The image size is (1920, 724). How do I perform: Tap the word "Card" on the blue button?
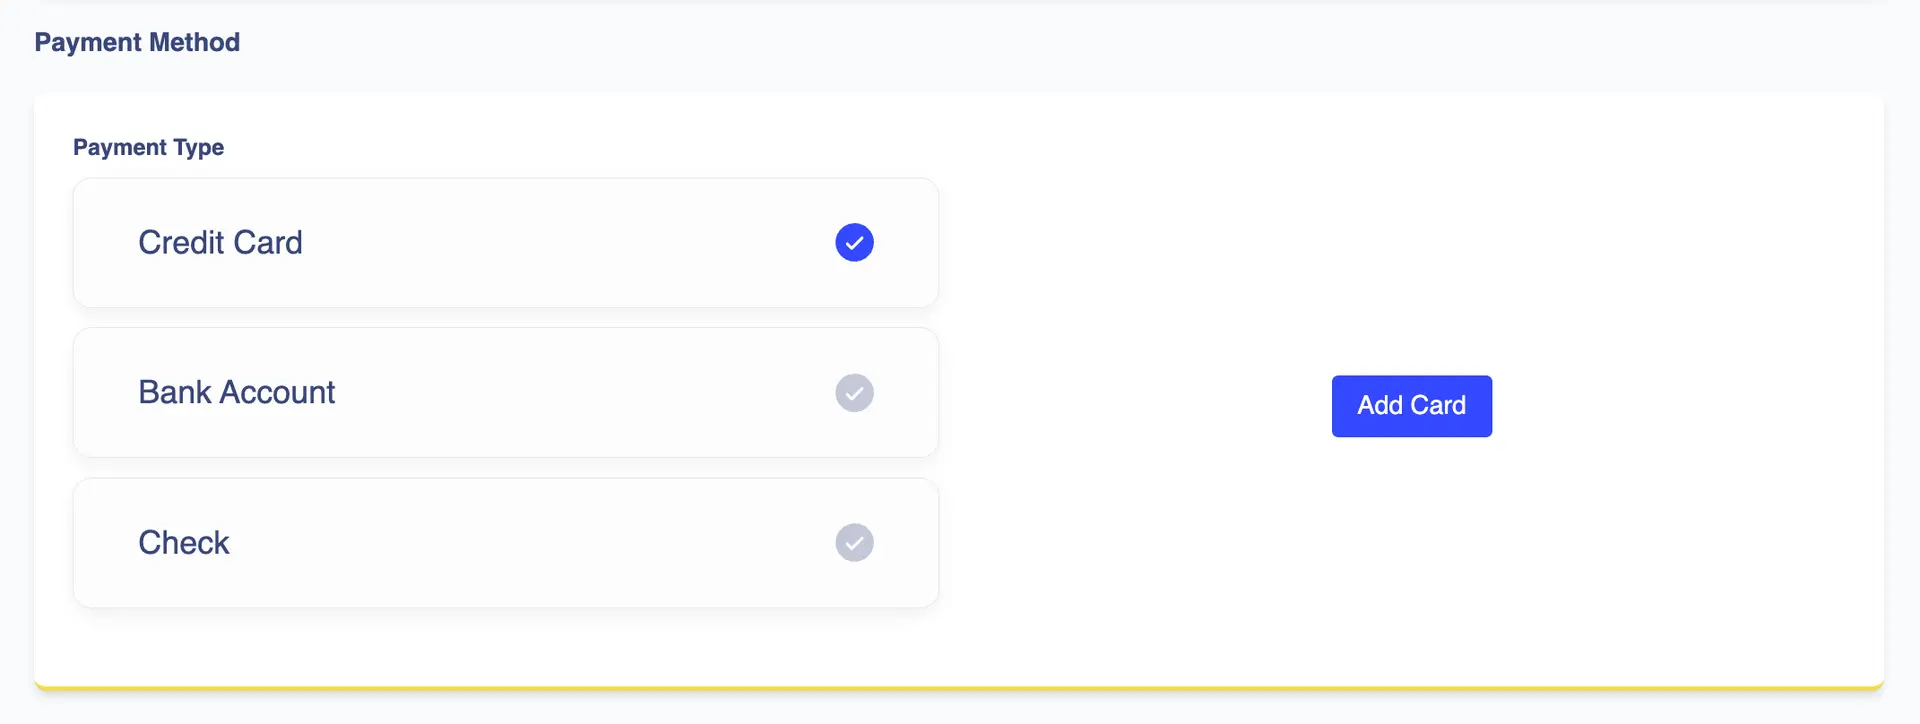coord(1438,406)
